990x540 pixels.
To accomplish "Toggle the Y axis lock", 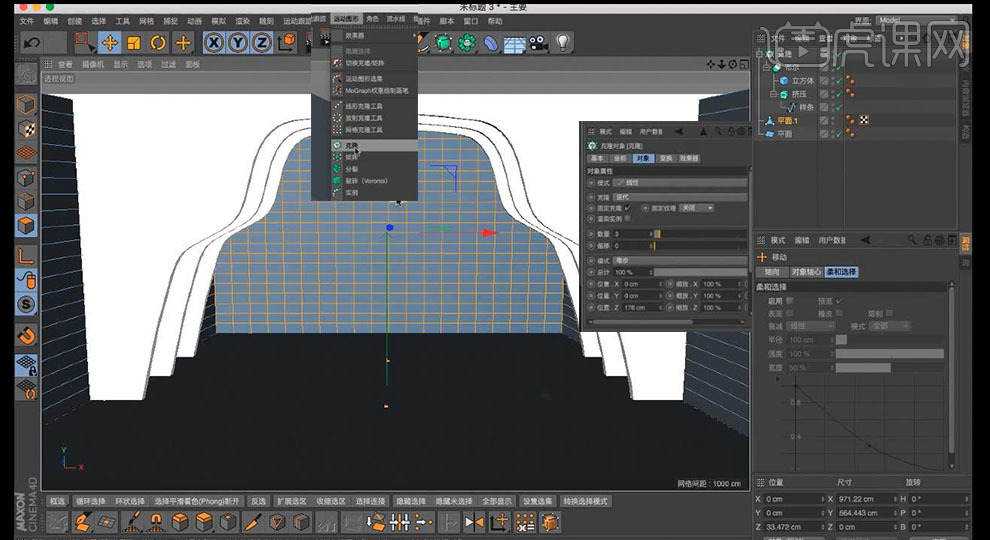I will pos(238,43).
